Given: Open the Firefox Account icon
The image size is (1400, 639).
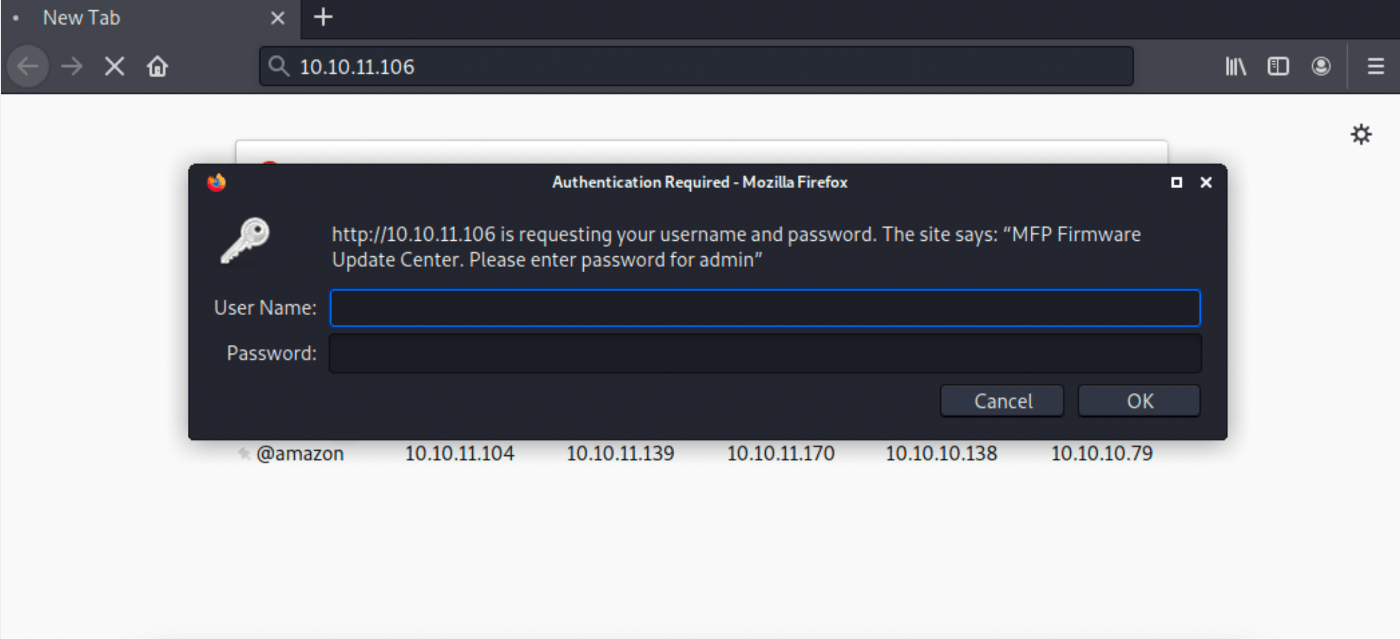Looking at the screenshot, I should click(x=1321, y=66).
